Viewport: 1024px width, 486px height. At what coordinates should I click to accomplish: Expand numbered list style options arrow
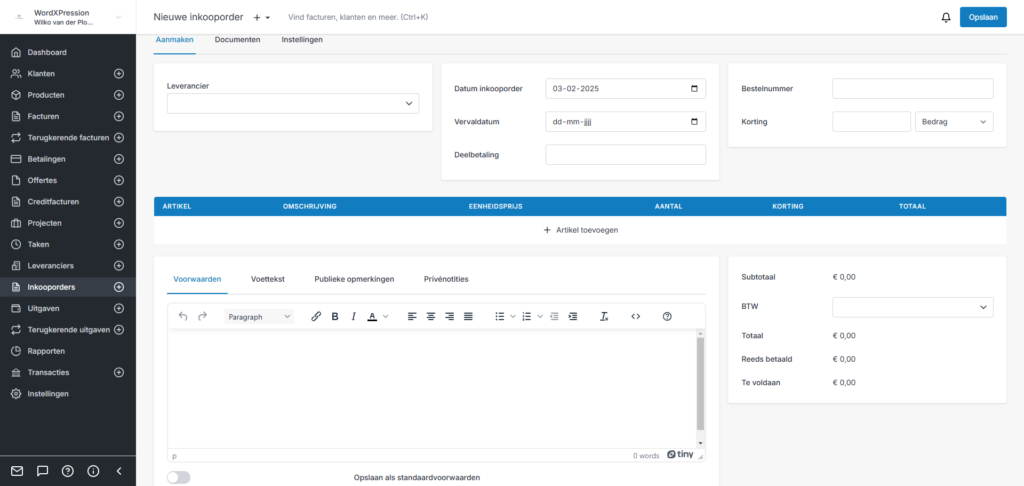[x=540, y=316]
